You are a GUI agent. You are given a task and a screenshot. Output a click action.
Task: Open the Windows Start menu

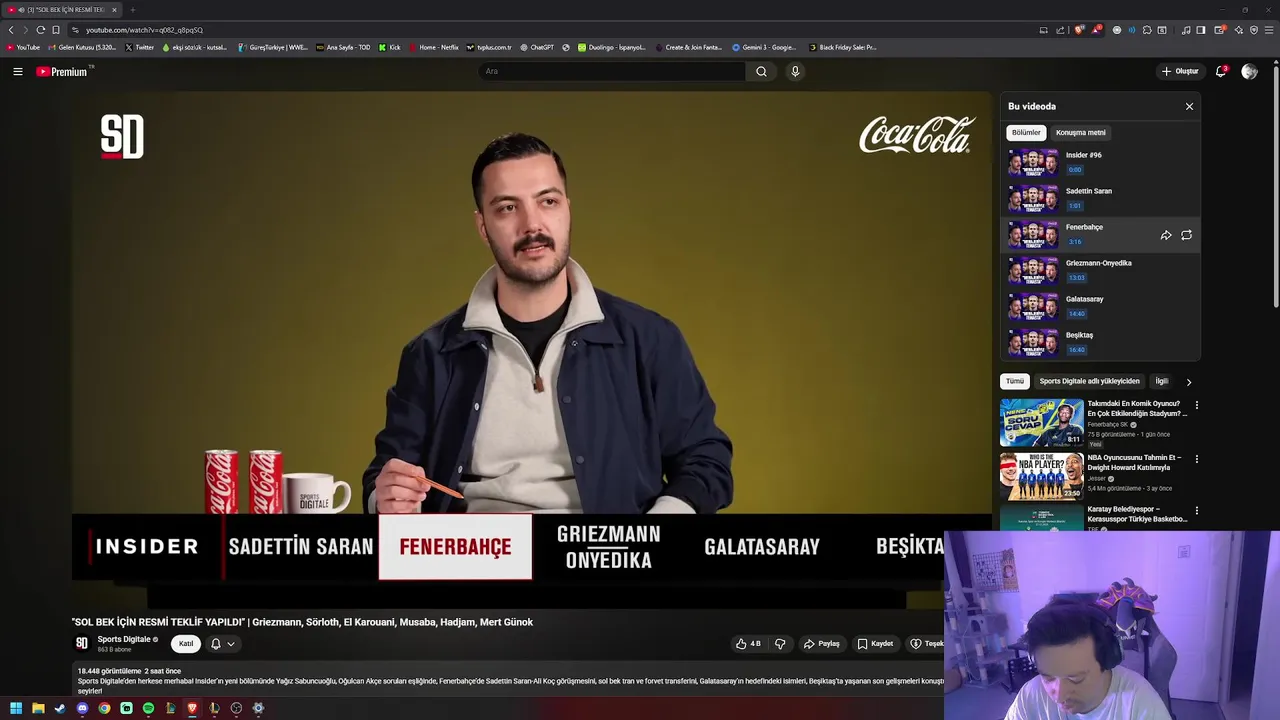click(x=16, y=708)
